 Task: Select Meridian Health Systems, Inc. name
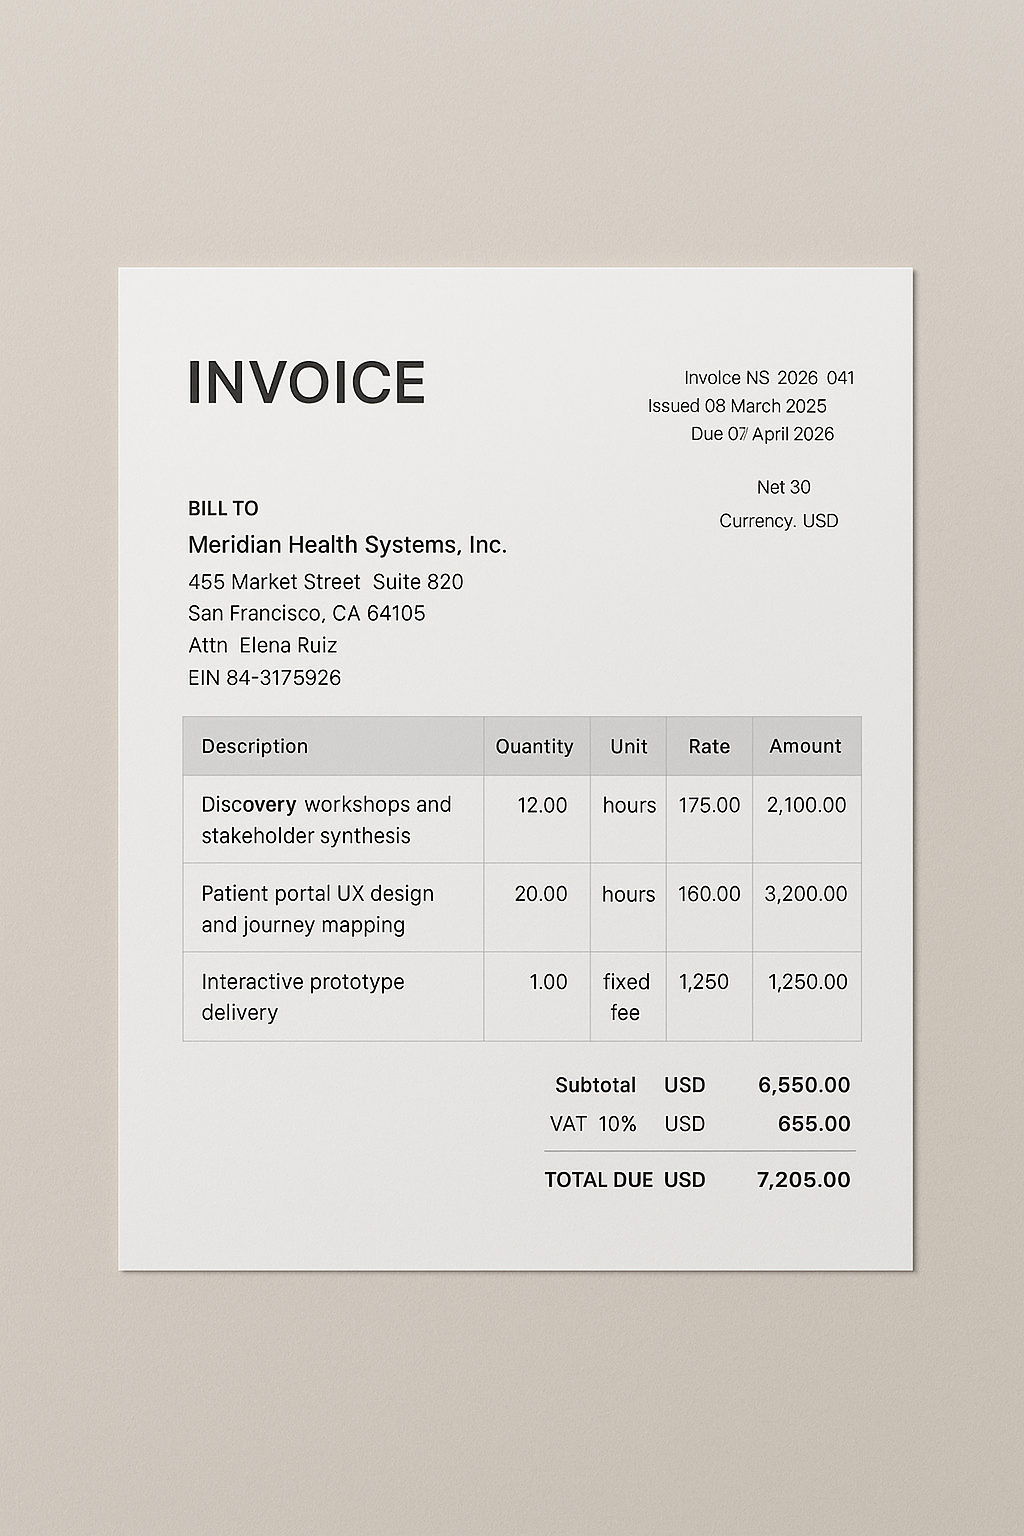point(347,545)
